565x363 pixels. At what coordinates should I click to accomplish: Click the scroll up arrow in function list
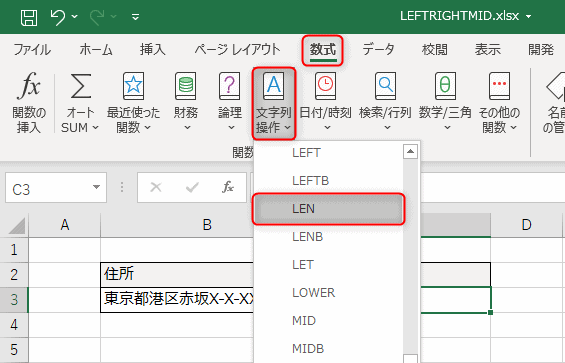point(410,151)
